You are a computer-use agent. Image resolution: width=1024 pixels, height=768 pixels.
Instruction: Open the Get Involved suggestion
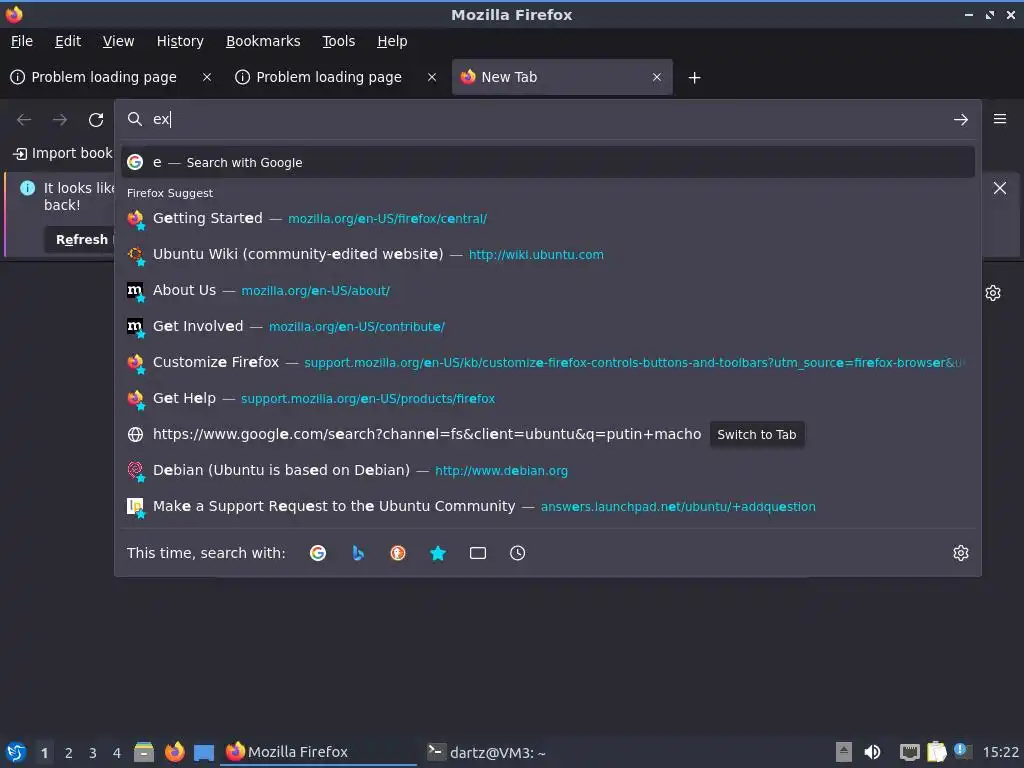click(x=547, y=326)
